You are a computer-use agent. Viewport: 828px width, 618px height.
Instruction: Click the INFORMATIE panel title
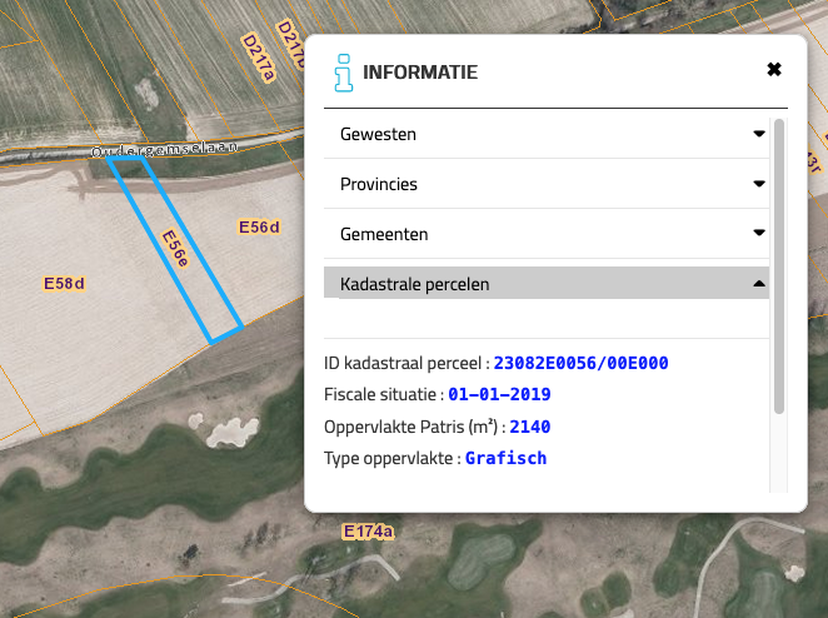click(x=420, y=72)
